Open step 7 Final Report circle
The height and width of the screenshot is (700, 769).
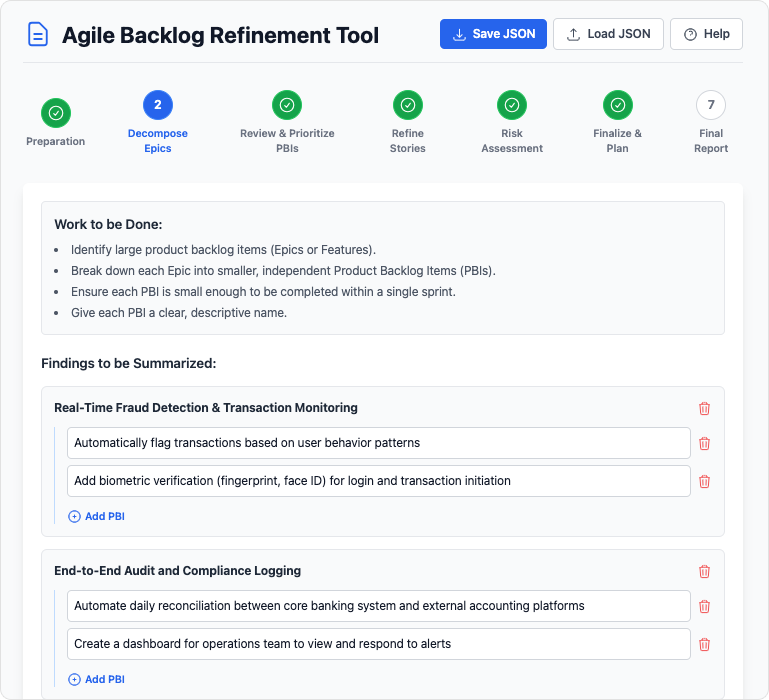[x=711, y=105]
